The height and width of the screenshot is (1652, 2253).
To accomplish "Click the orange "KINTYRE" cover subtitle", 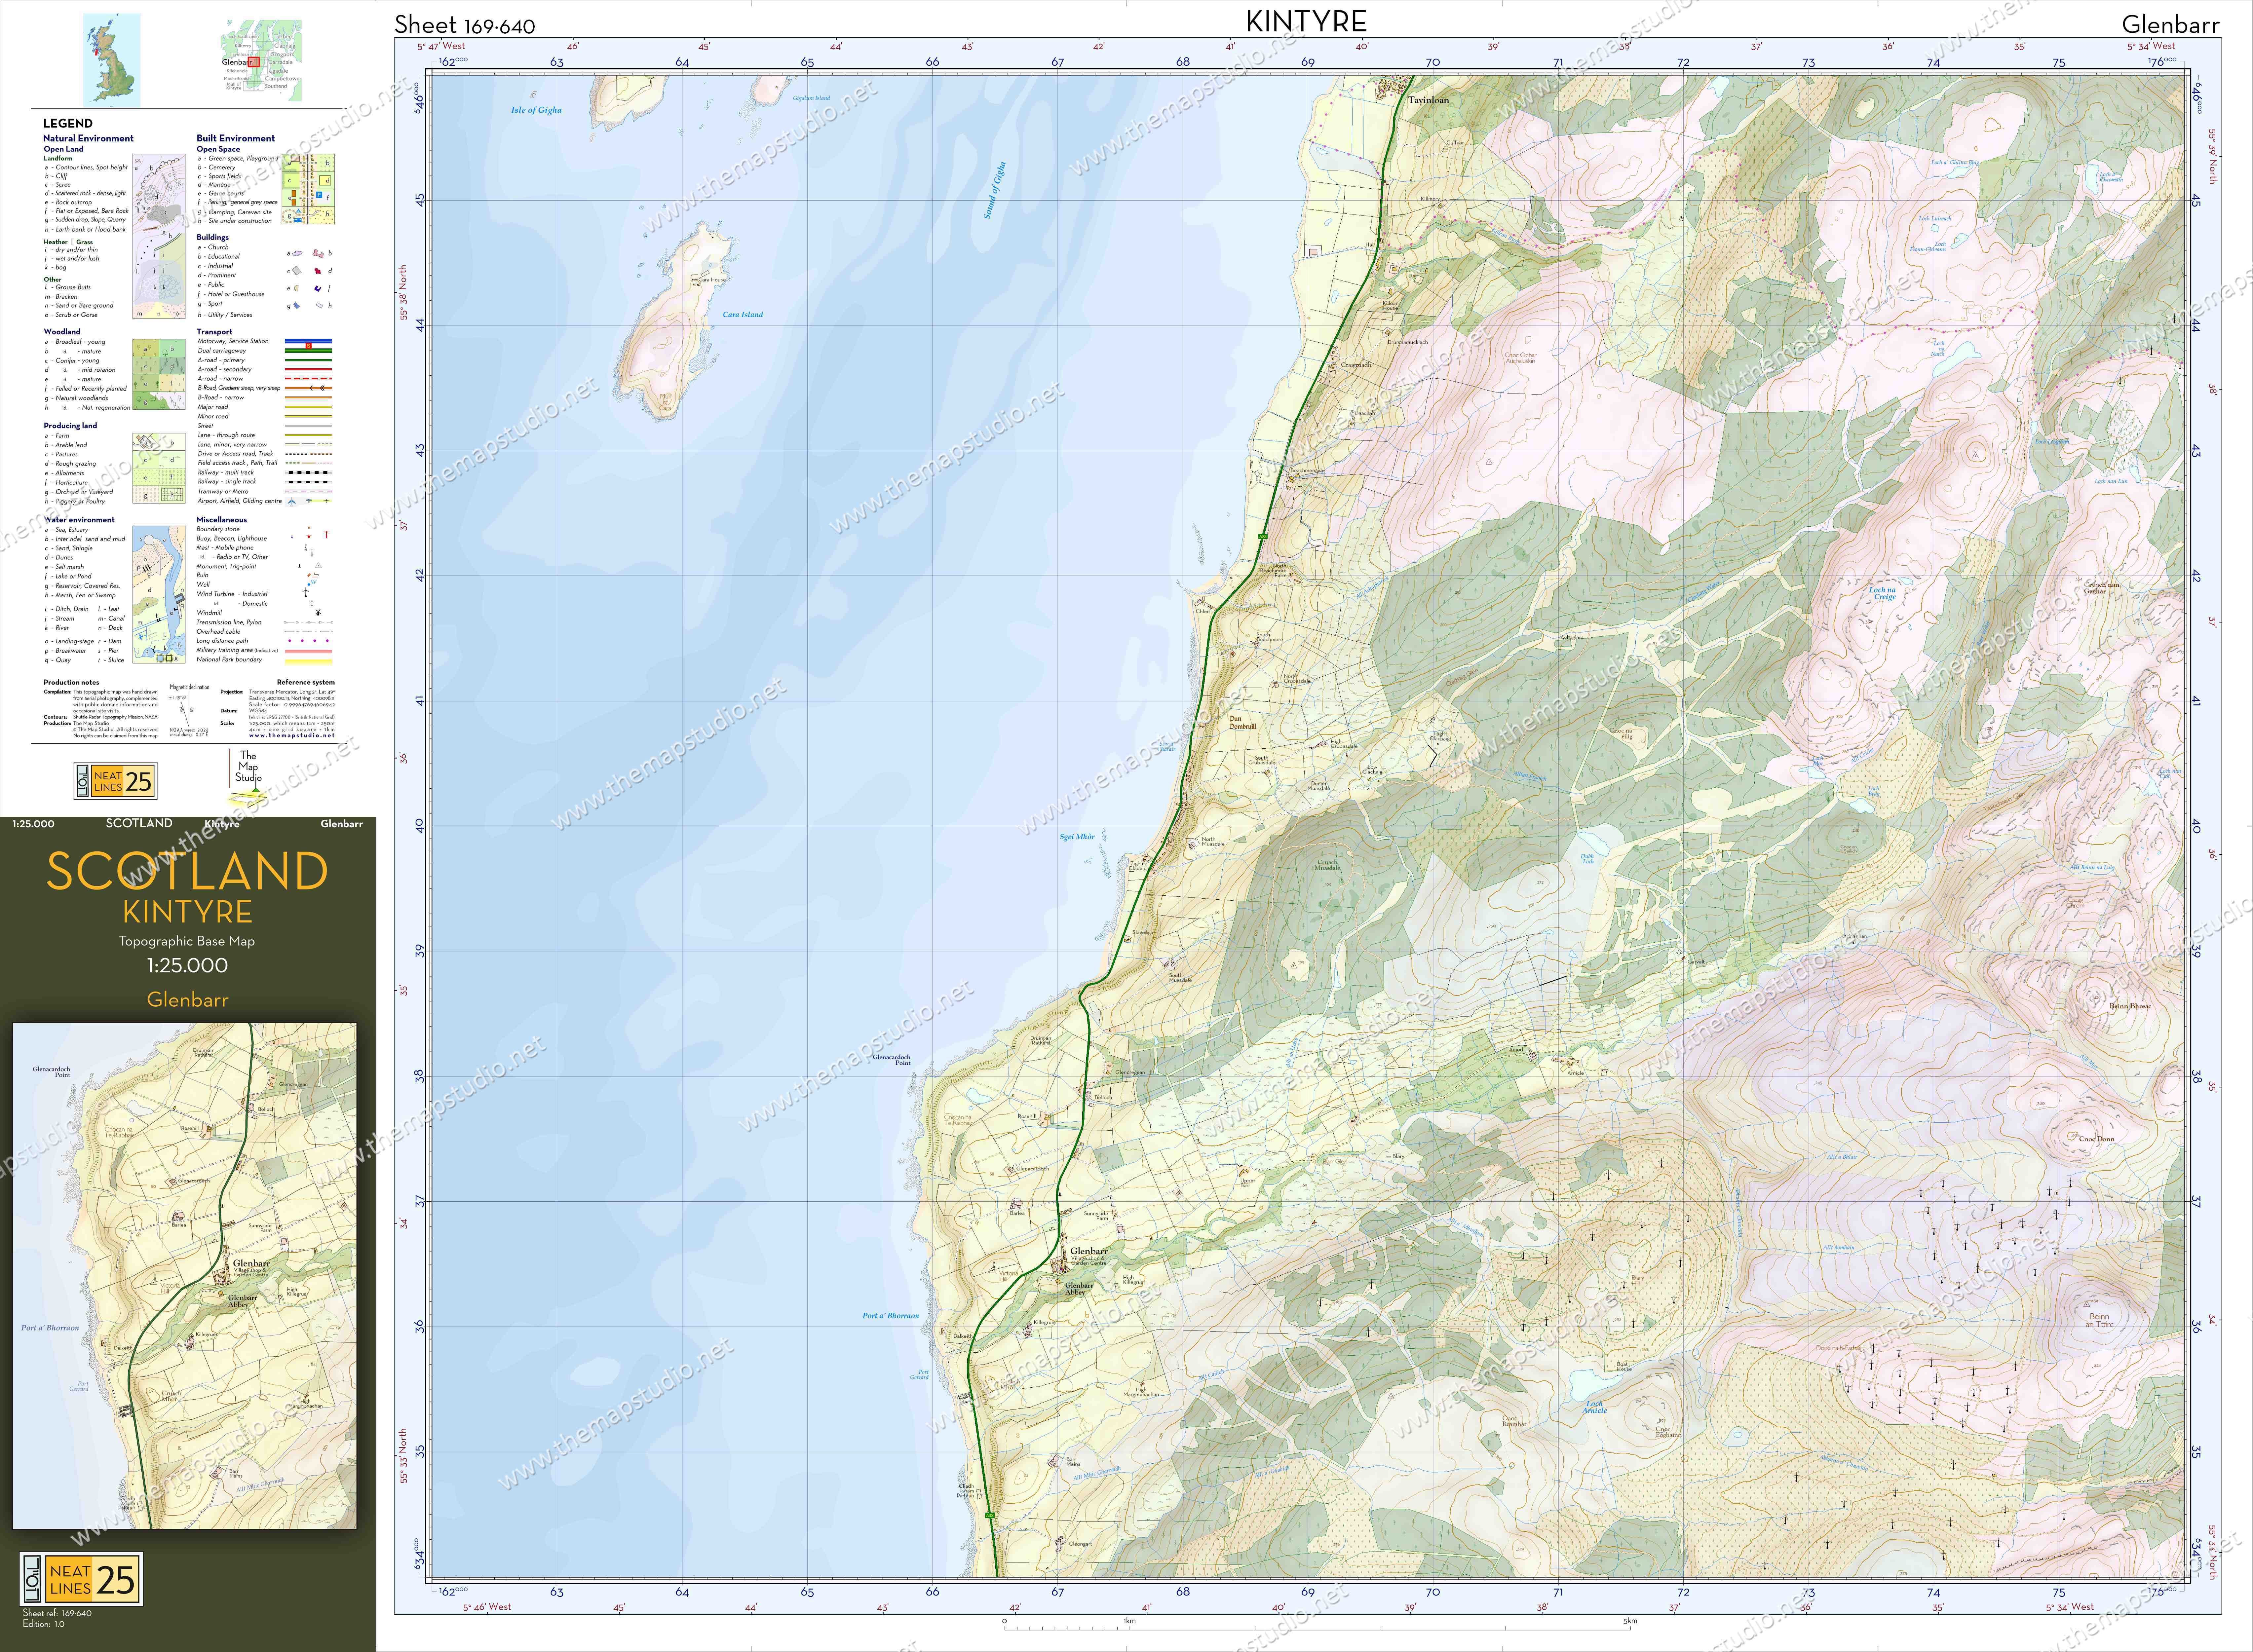I will (x=187, y=912).
